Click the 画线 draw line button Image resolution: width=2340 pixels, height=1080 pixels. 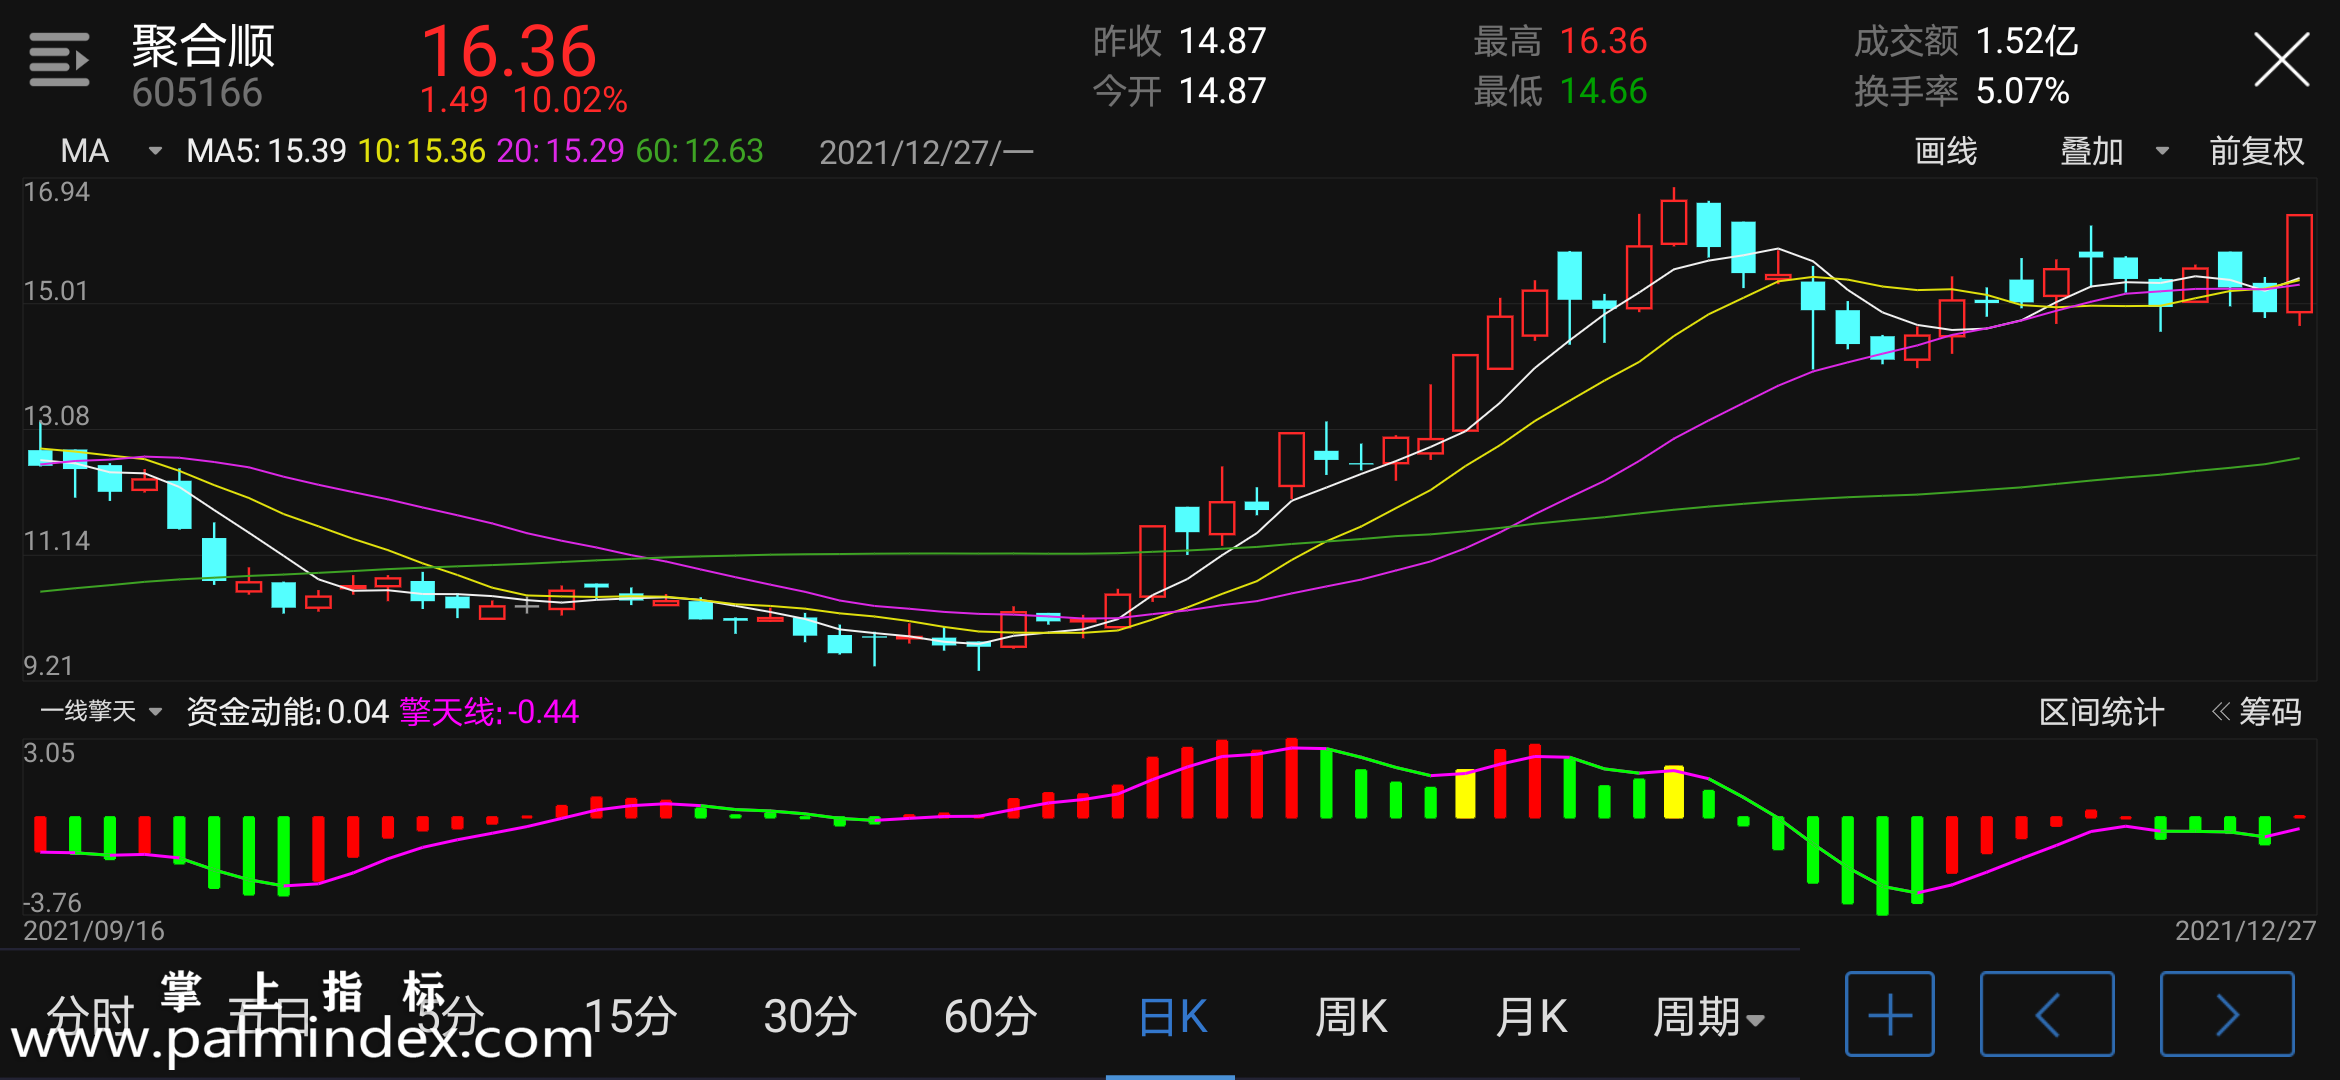[x=1945, y=151]
